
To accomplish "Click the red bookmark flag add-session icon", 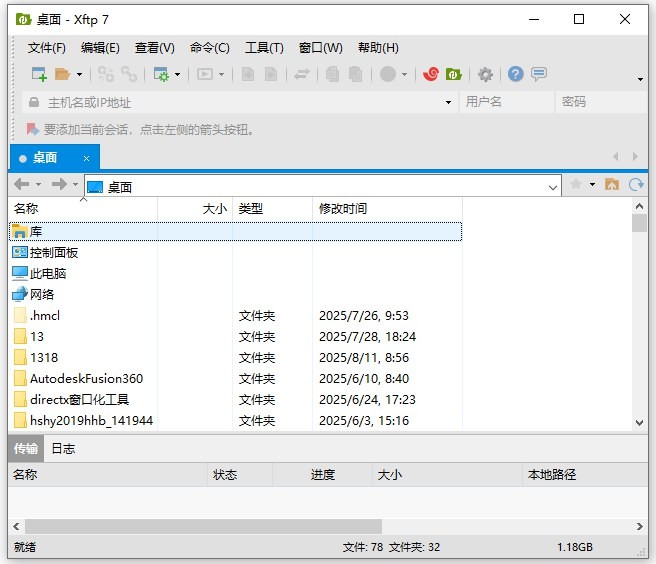I will (33, 129).
